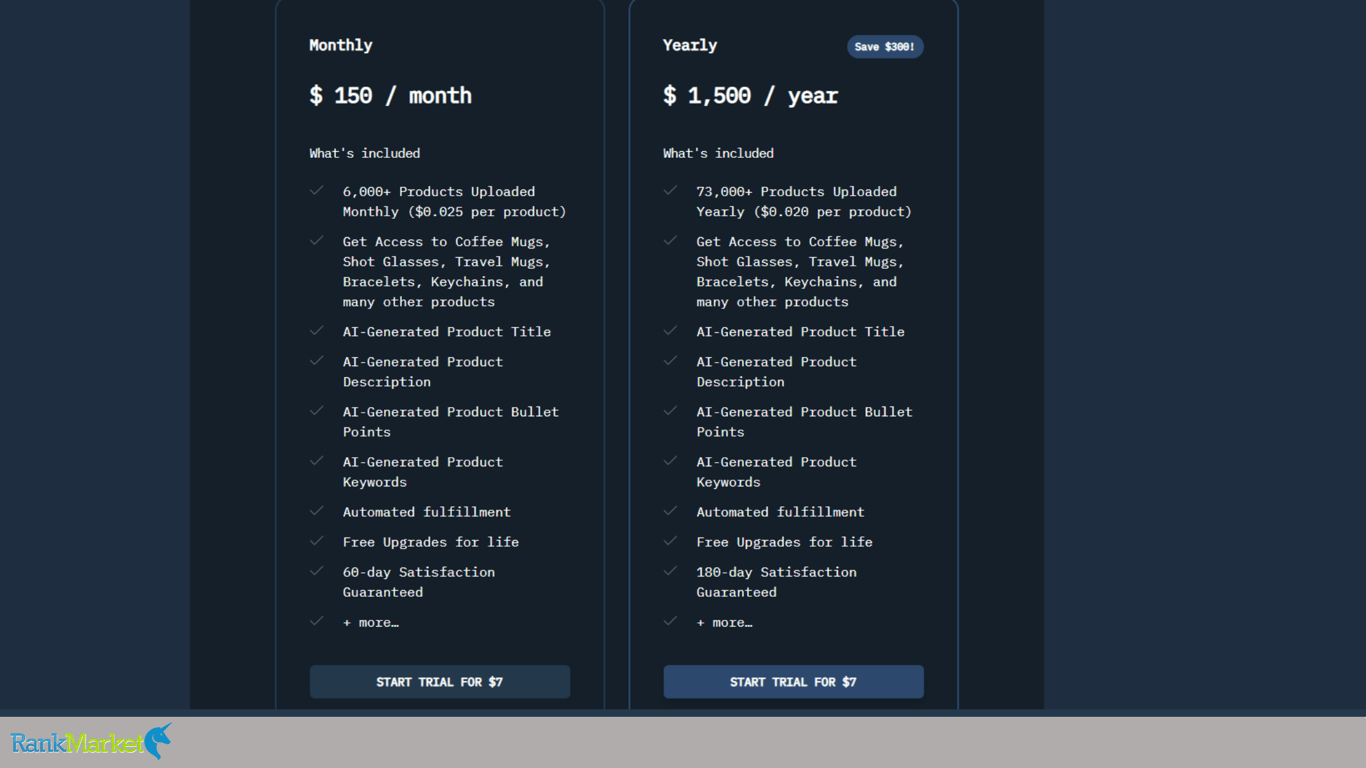Click '73,000+ Products Uploaded Yearly' feature text

804,202
